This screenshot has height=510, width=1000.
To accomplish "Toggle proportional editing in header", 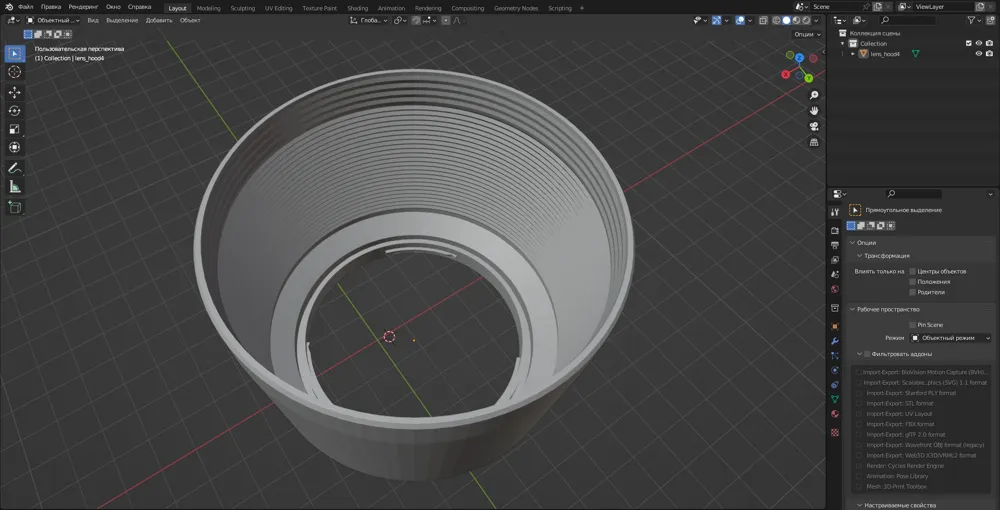I will pos(446,20).
